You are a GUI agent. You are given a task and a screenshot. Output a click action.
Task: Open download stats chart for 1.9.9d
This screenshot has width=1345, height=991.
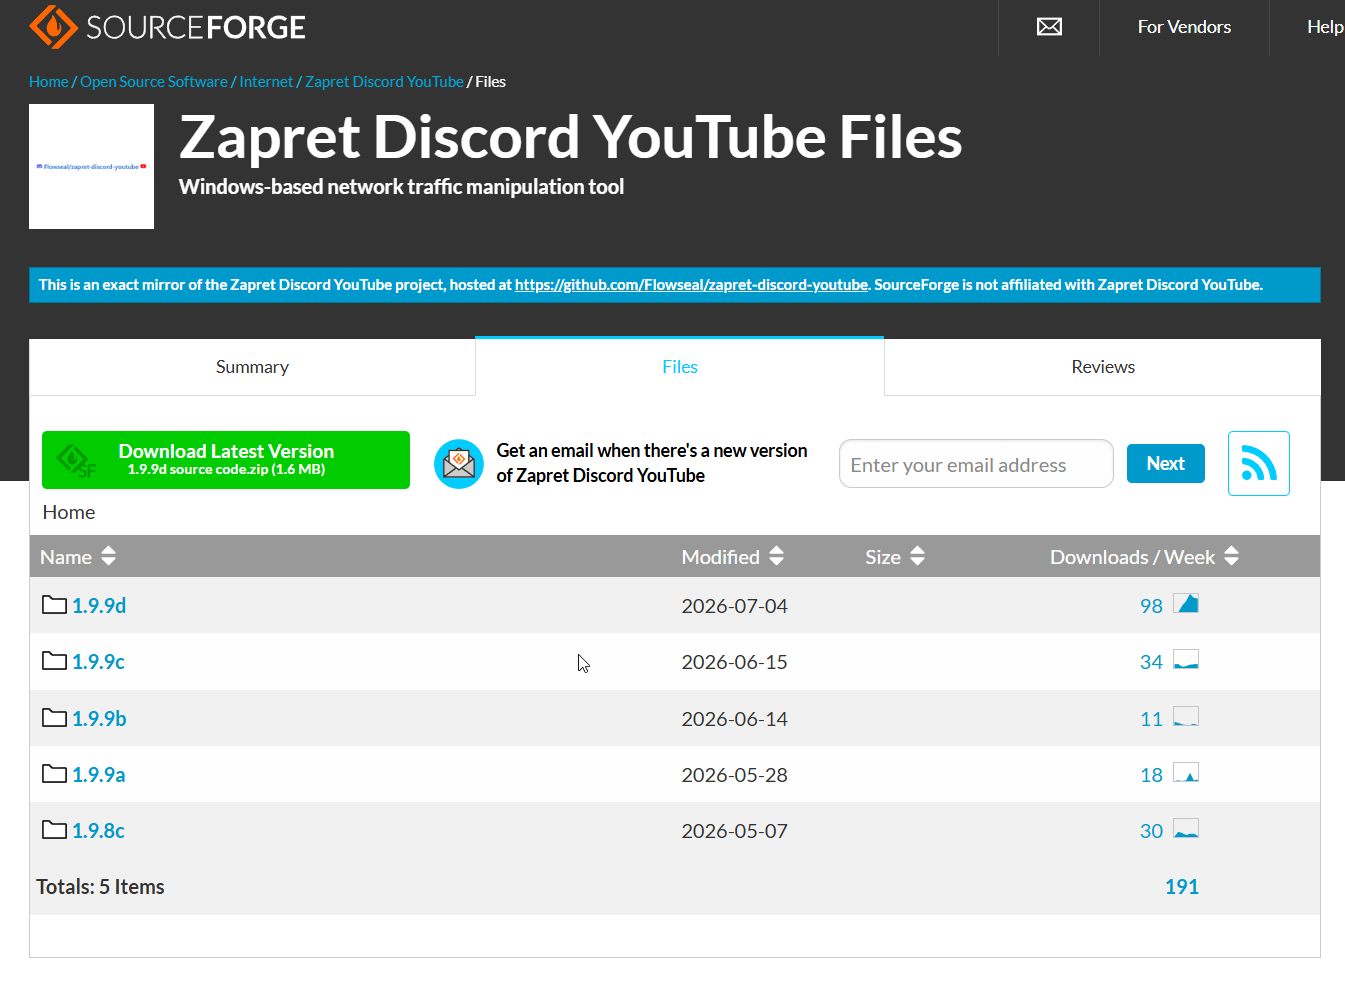click(1186, 604)
